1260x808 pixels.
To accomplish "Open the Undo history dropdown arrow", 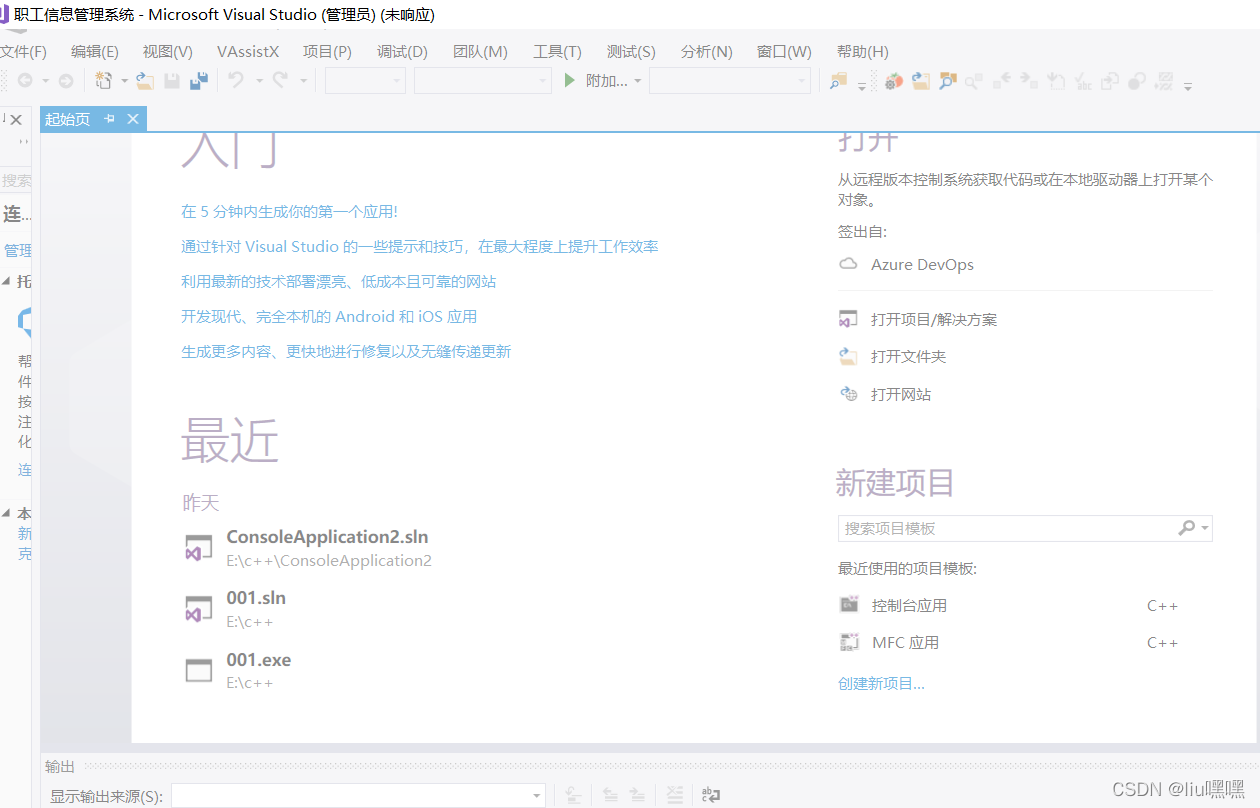I will [258, 81].
